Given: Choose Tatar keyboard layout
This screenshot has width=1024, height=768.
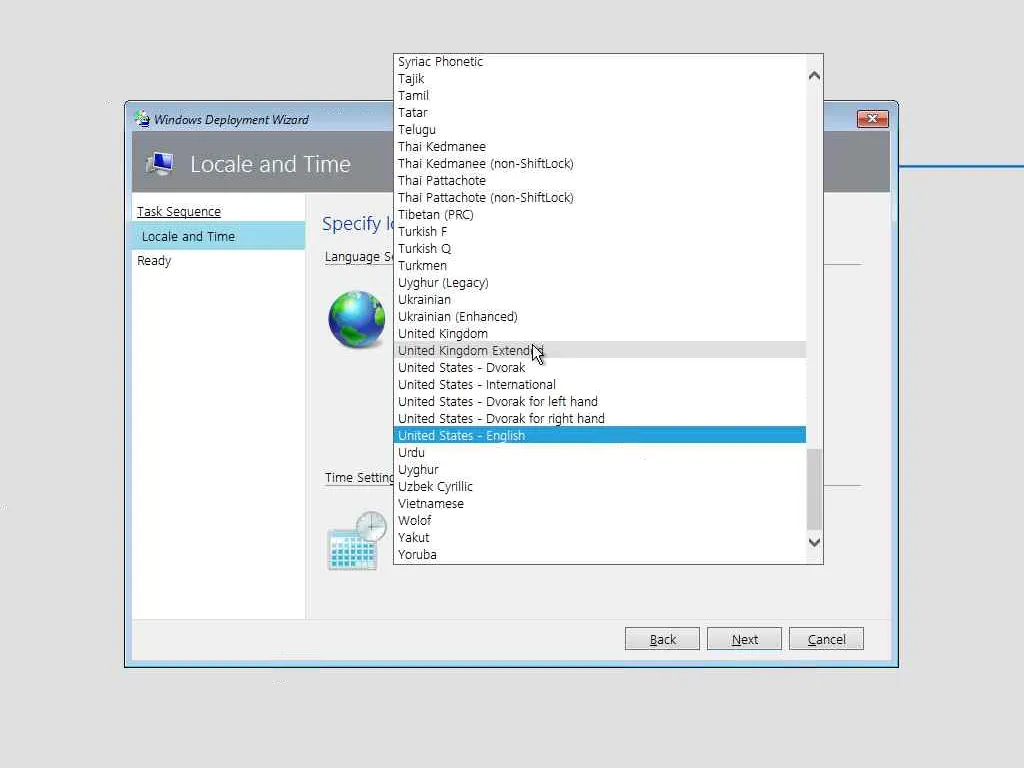Looking at the screenshot, I should tap(600, 112).
